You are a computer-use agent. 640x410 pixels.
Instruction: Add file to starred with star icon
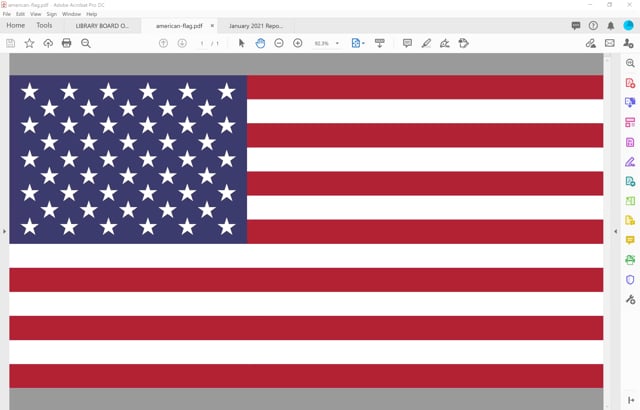pos(29,43)
